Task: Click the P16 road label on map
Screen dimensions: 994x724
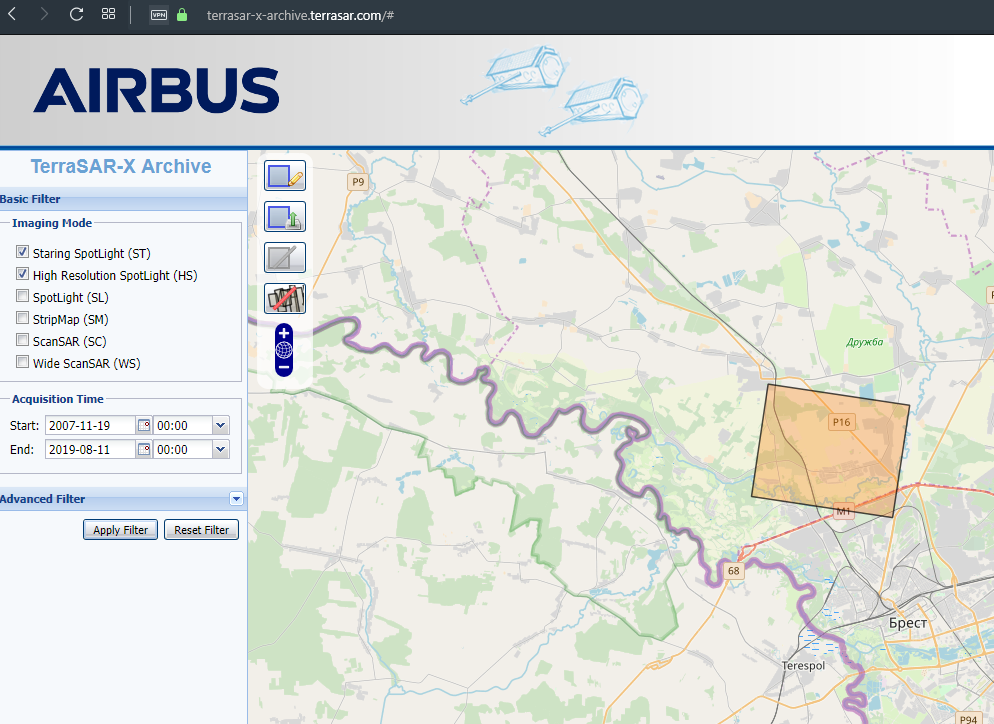Action: [x=842, y=422]
